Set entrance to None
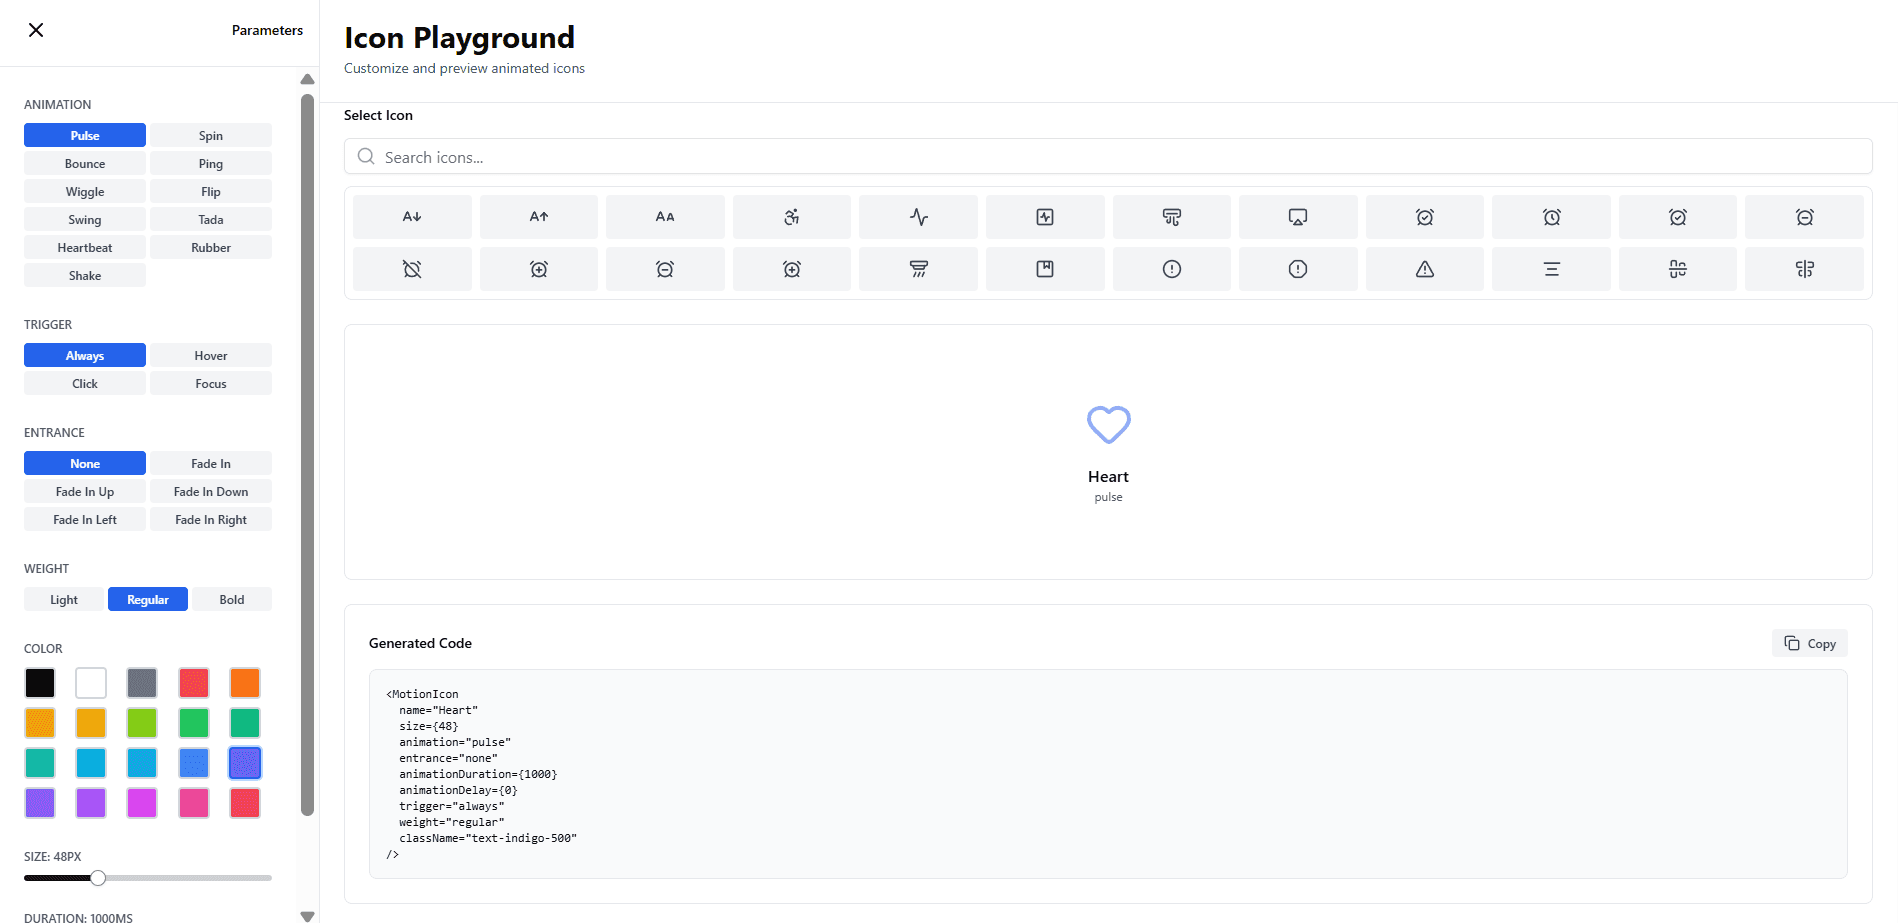Image resolution: width=1898 pixels, height=923 pixels. [85, 463]
